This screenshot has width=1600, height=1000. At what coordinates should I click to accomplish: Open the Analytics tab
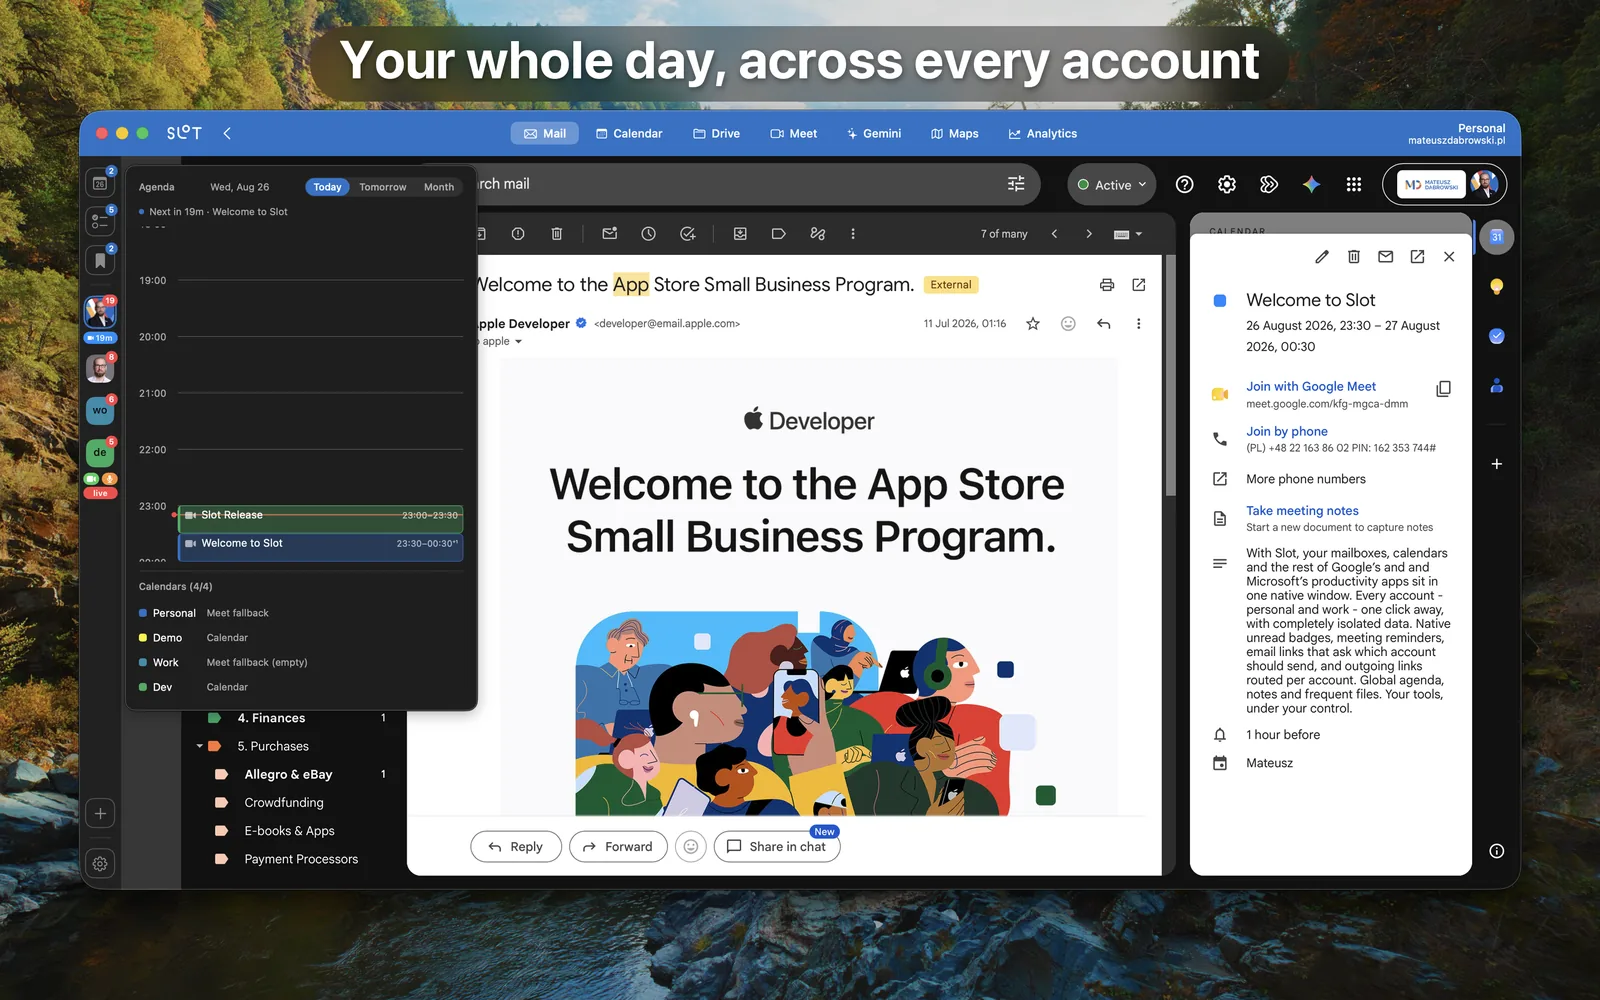point(1042,134)
